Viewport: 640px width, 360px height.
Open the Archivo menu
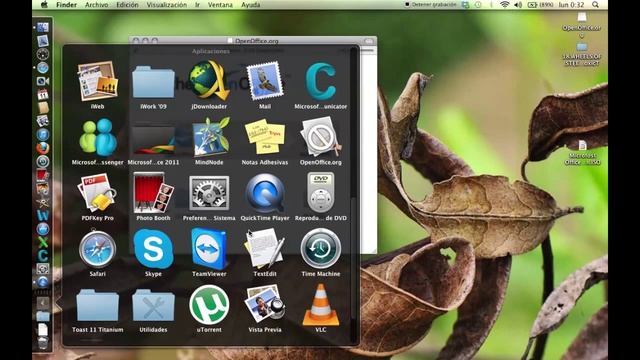[x=96, y=4]
